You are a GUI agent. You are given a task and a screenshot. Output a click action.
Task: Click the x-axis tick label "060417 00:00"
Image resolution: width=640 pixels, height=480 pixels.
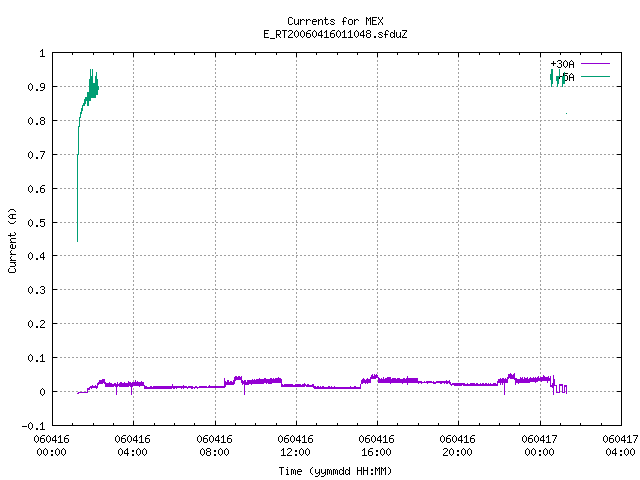[x=539, y=446]
